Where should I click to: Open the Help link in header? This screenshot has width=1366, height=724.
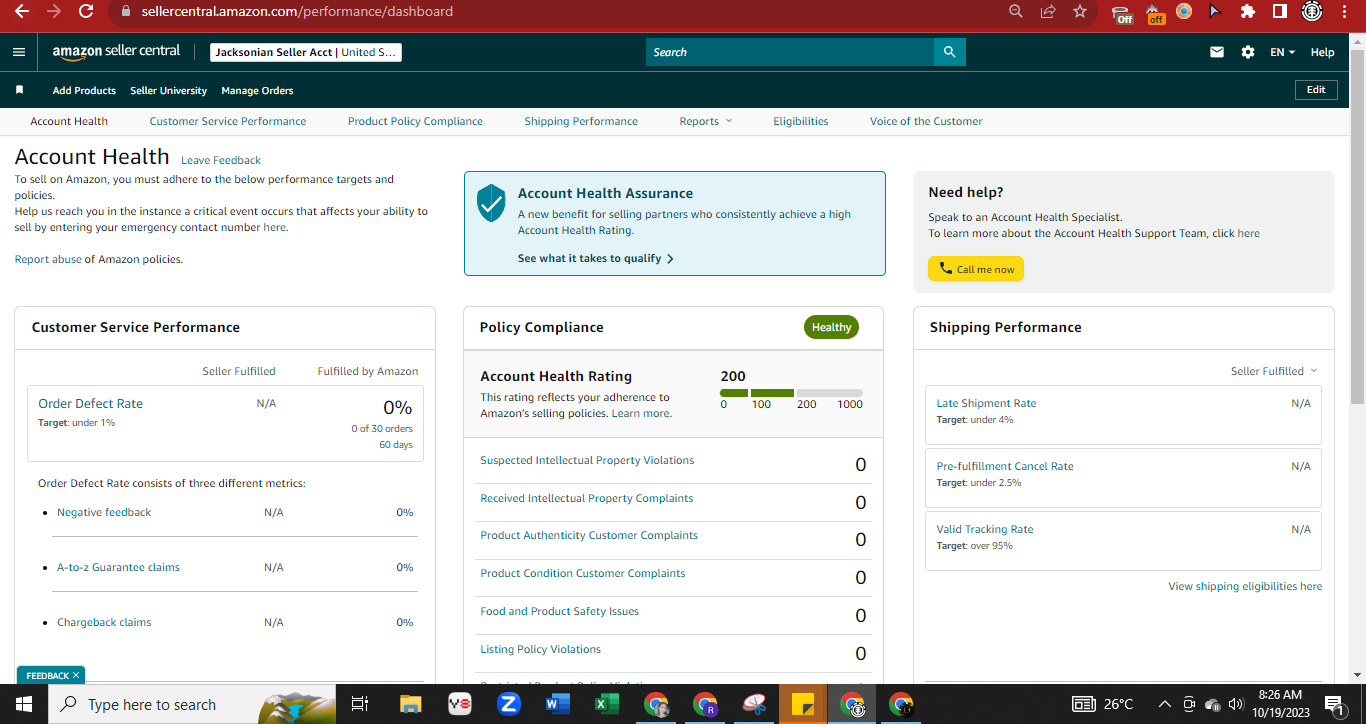[x=1322, y=52]
